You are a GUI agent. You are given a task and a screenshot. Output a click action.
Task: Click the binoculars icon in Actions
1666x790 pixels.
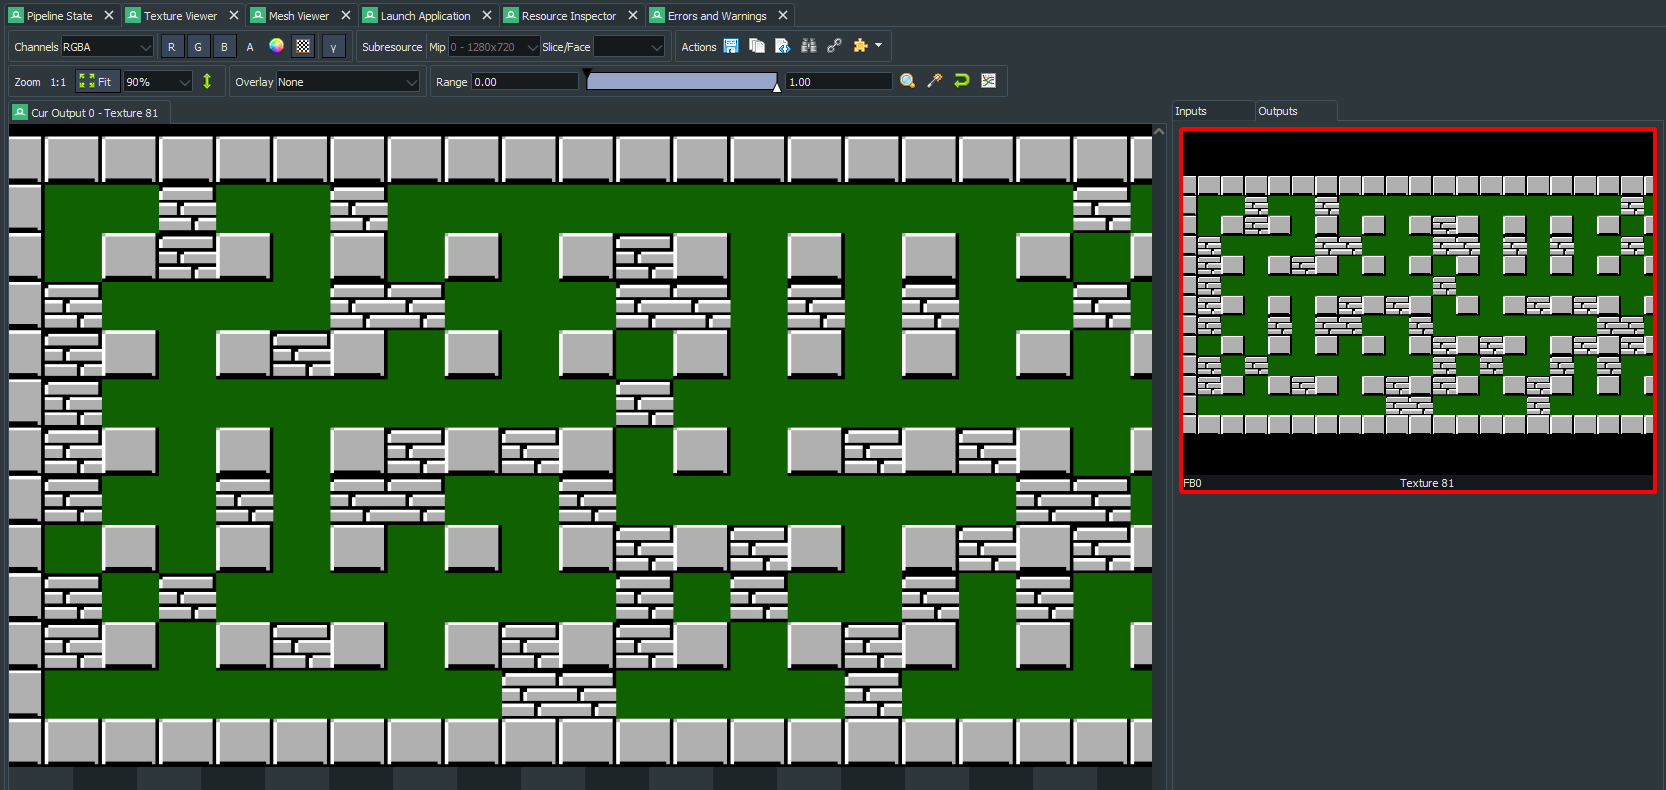[808, 46]
